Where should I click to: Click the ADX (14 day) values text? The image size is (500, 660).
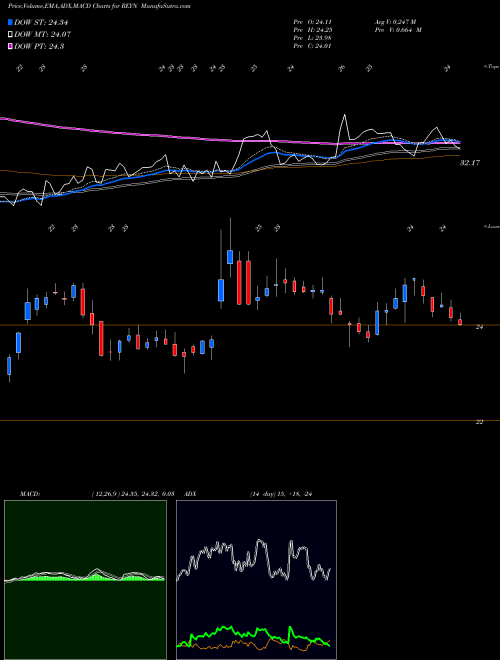281,494
